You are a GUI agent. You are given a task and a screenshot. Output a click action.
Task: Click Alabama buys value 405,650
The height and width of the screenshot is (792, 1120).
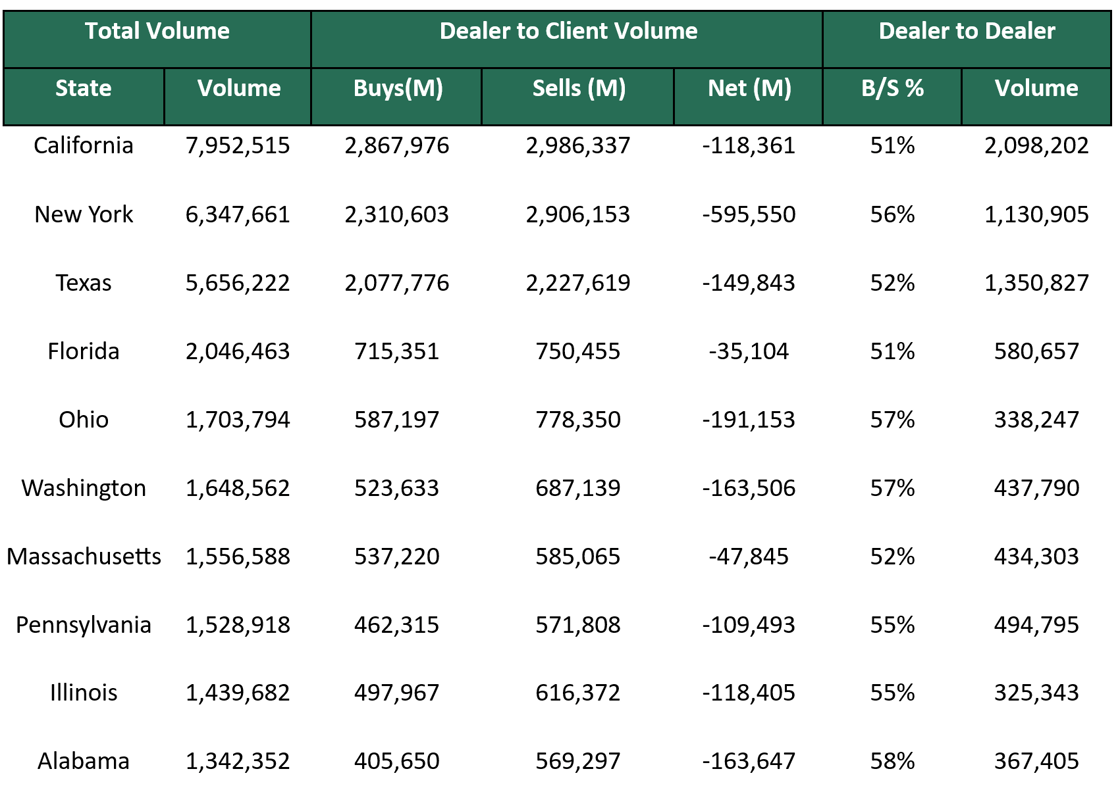397,761
